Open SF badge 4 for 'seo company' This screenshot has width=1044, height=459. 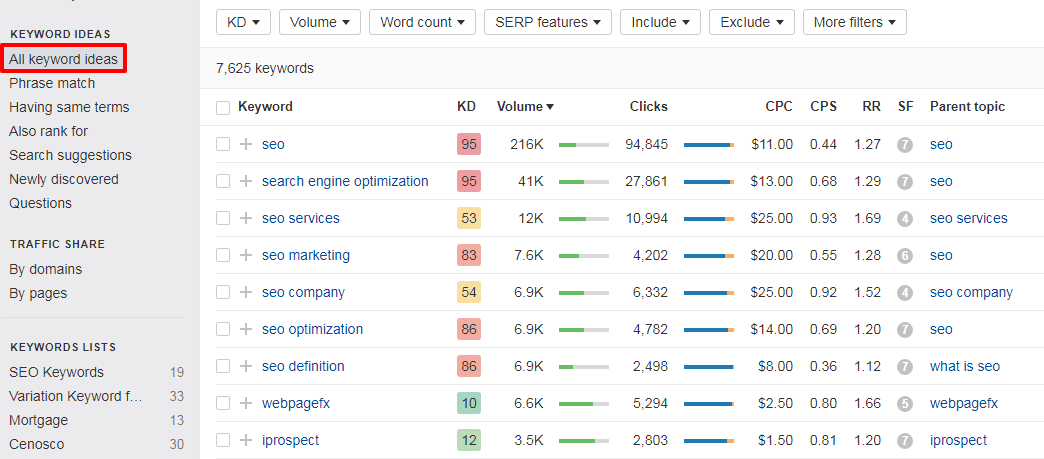904,292
